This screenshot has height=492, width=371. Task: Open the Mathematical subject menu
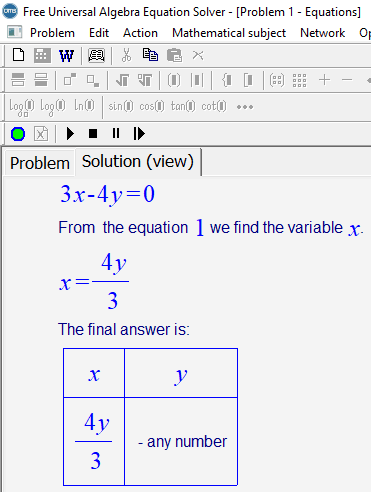click(x=229, y=33)
